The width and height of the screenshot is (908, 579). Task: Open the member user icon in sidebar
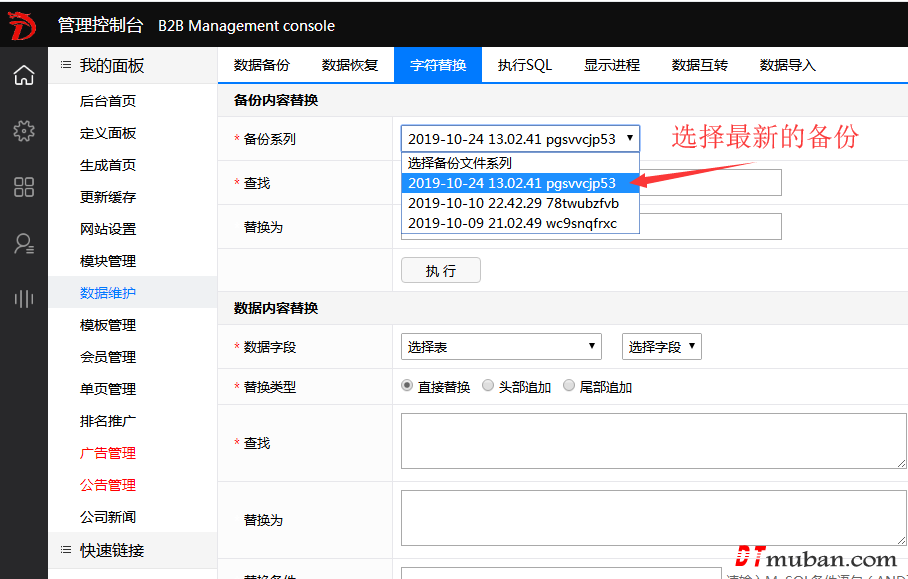point(23,243)
